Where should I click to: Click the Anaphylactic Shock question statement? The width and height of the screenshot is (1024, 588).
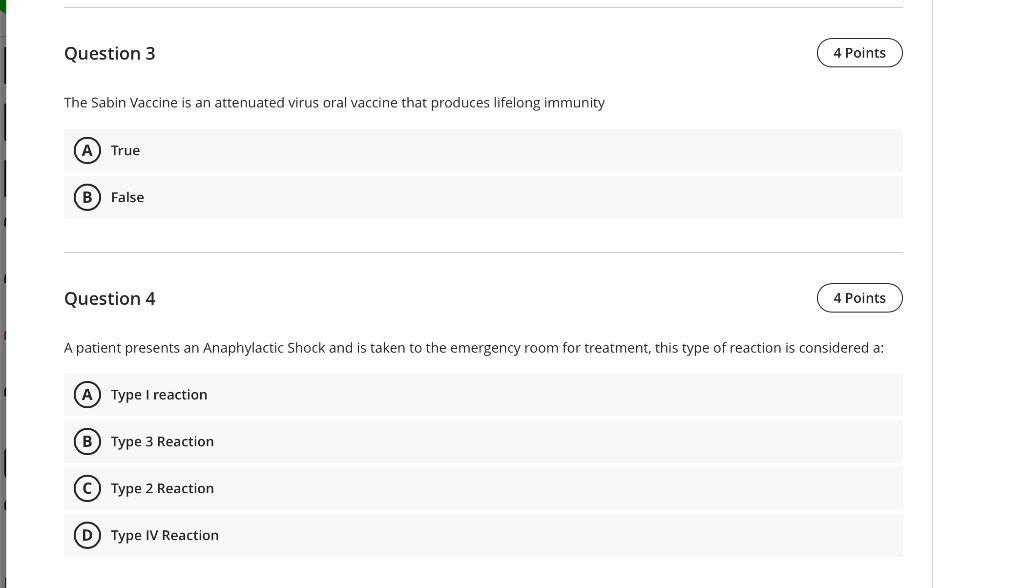pyautogui.click(x=474, y=348)
